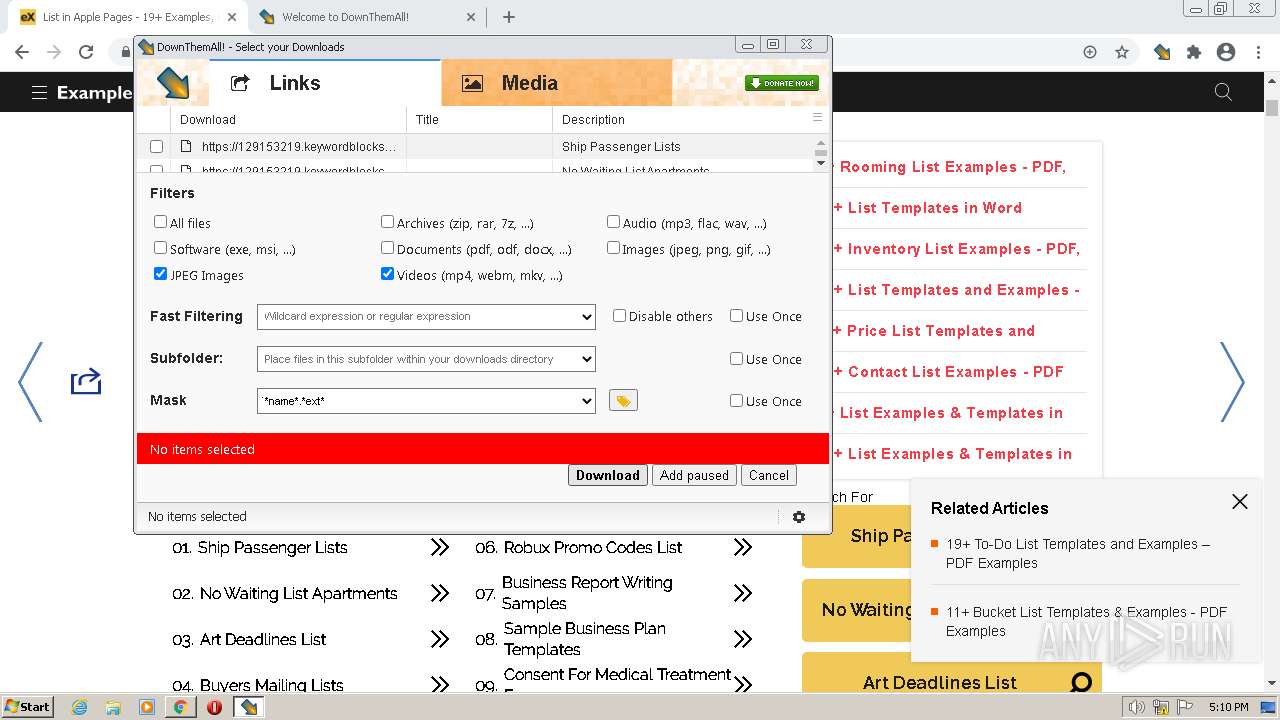Screen dimensions: 1280x720
Task: Check the Disable others option
Action: click(x=619, y=316)
